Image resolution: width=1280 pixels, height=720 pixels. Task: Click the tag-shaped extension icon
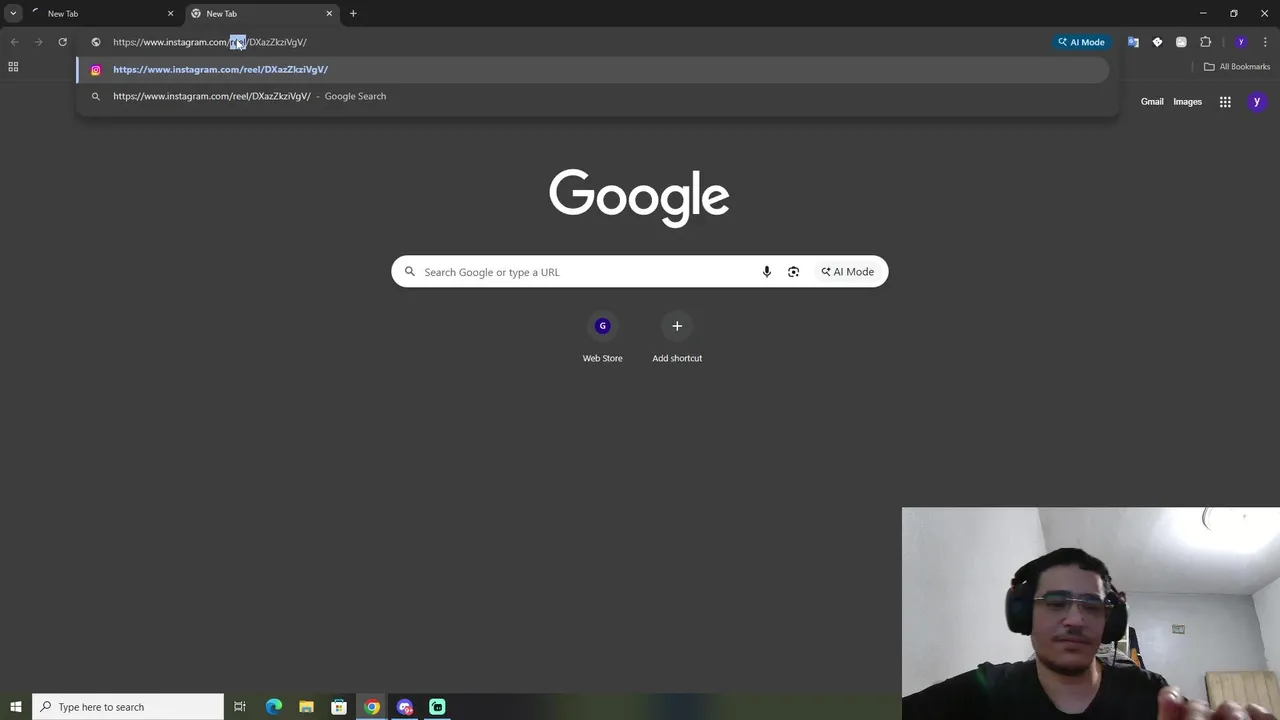coord(1157,42)
